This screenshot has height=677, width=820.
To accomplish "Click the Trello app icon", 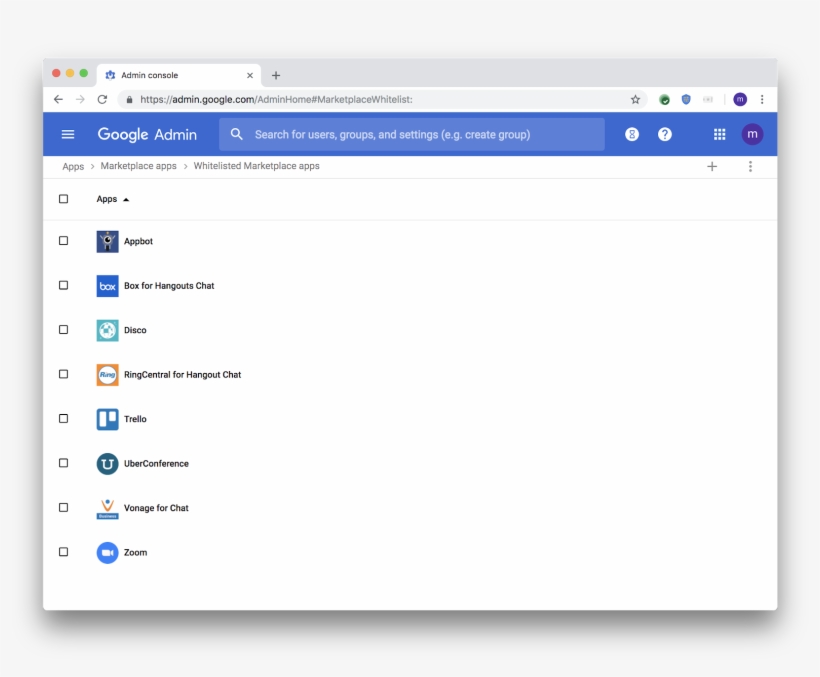I will (x=107, y=419).
